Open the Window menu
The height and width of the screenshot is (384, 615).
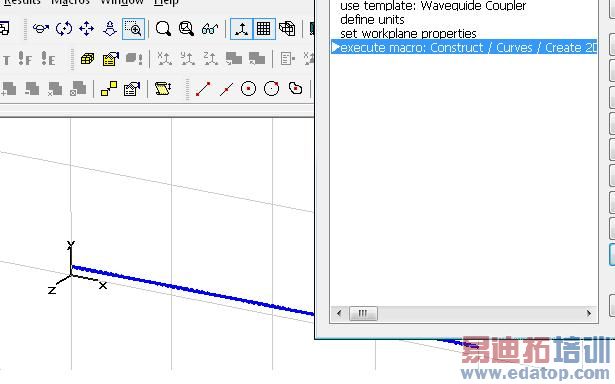pyautogui.click(x=122, y=2)
